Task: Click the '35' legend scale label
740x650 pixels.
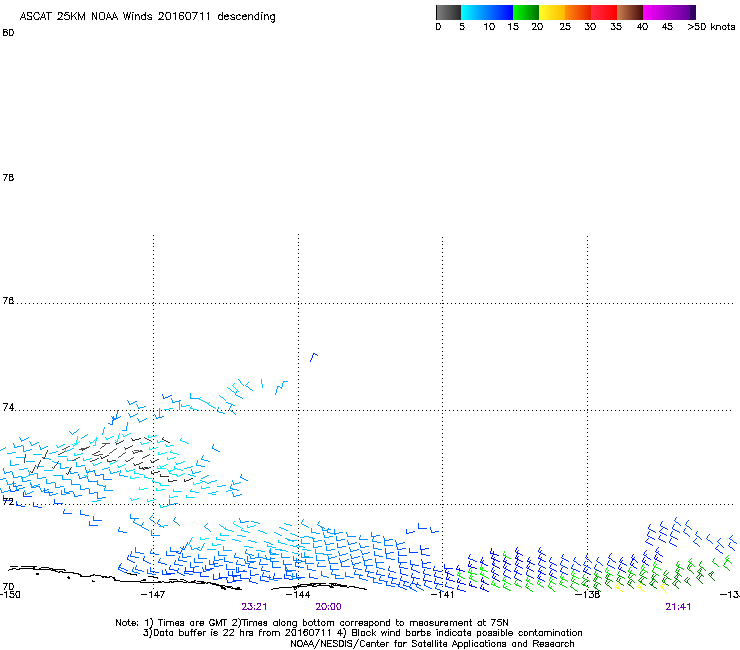Action: 616,27
